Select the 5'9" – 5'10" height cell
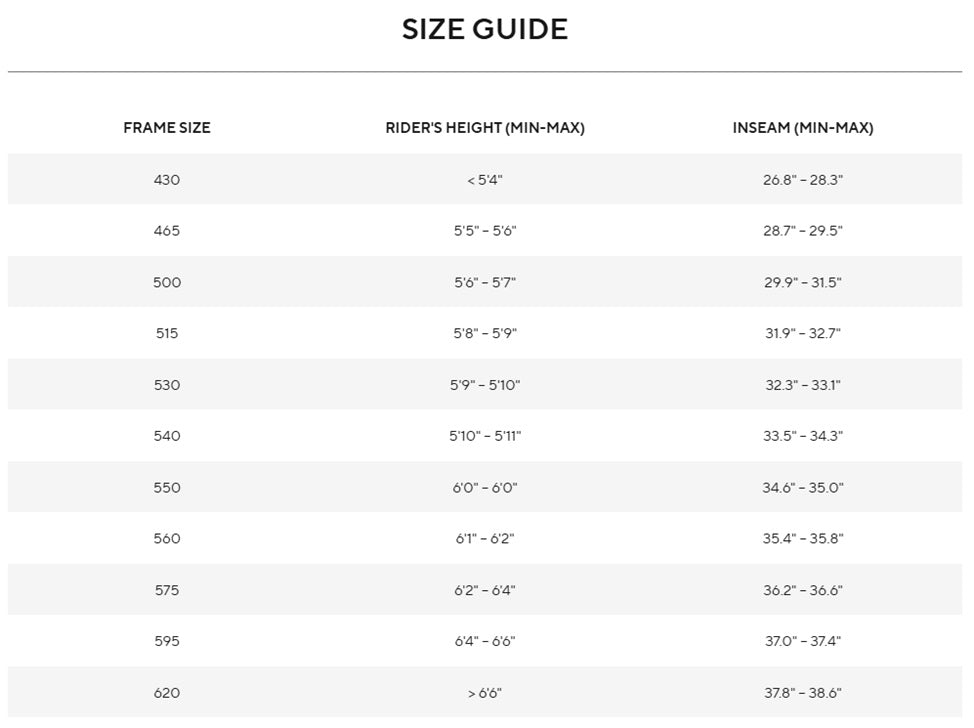This screenshot has height=728, width=974. click(x=485, y=384)
